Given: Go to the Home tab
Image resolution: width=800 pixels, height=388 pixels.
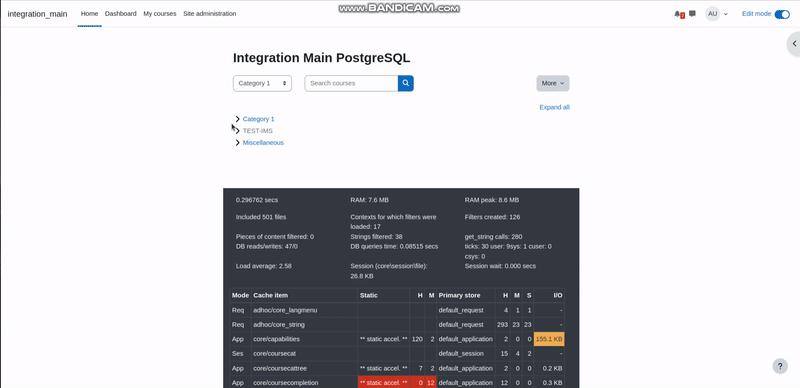Looking at the screenshot, I should click(89, 14).
